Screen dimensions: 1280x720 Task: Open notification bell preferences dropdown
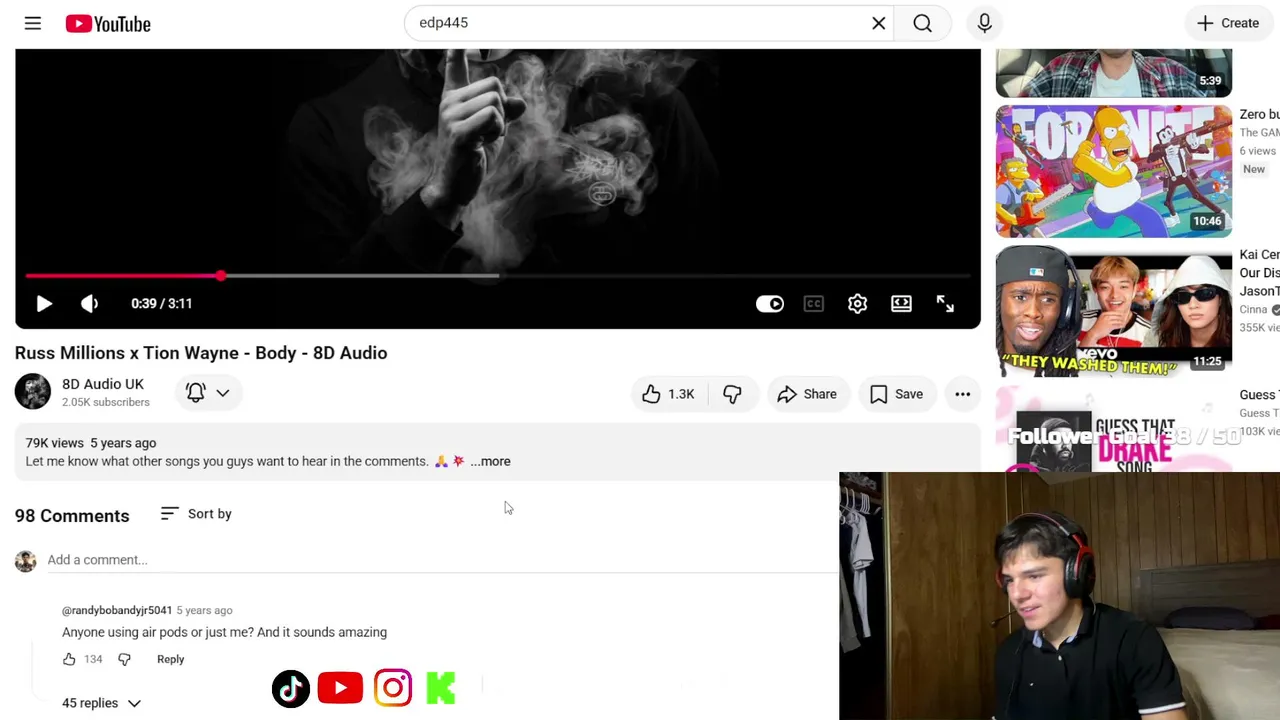tap(208, 393)
